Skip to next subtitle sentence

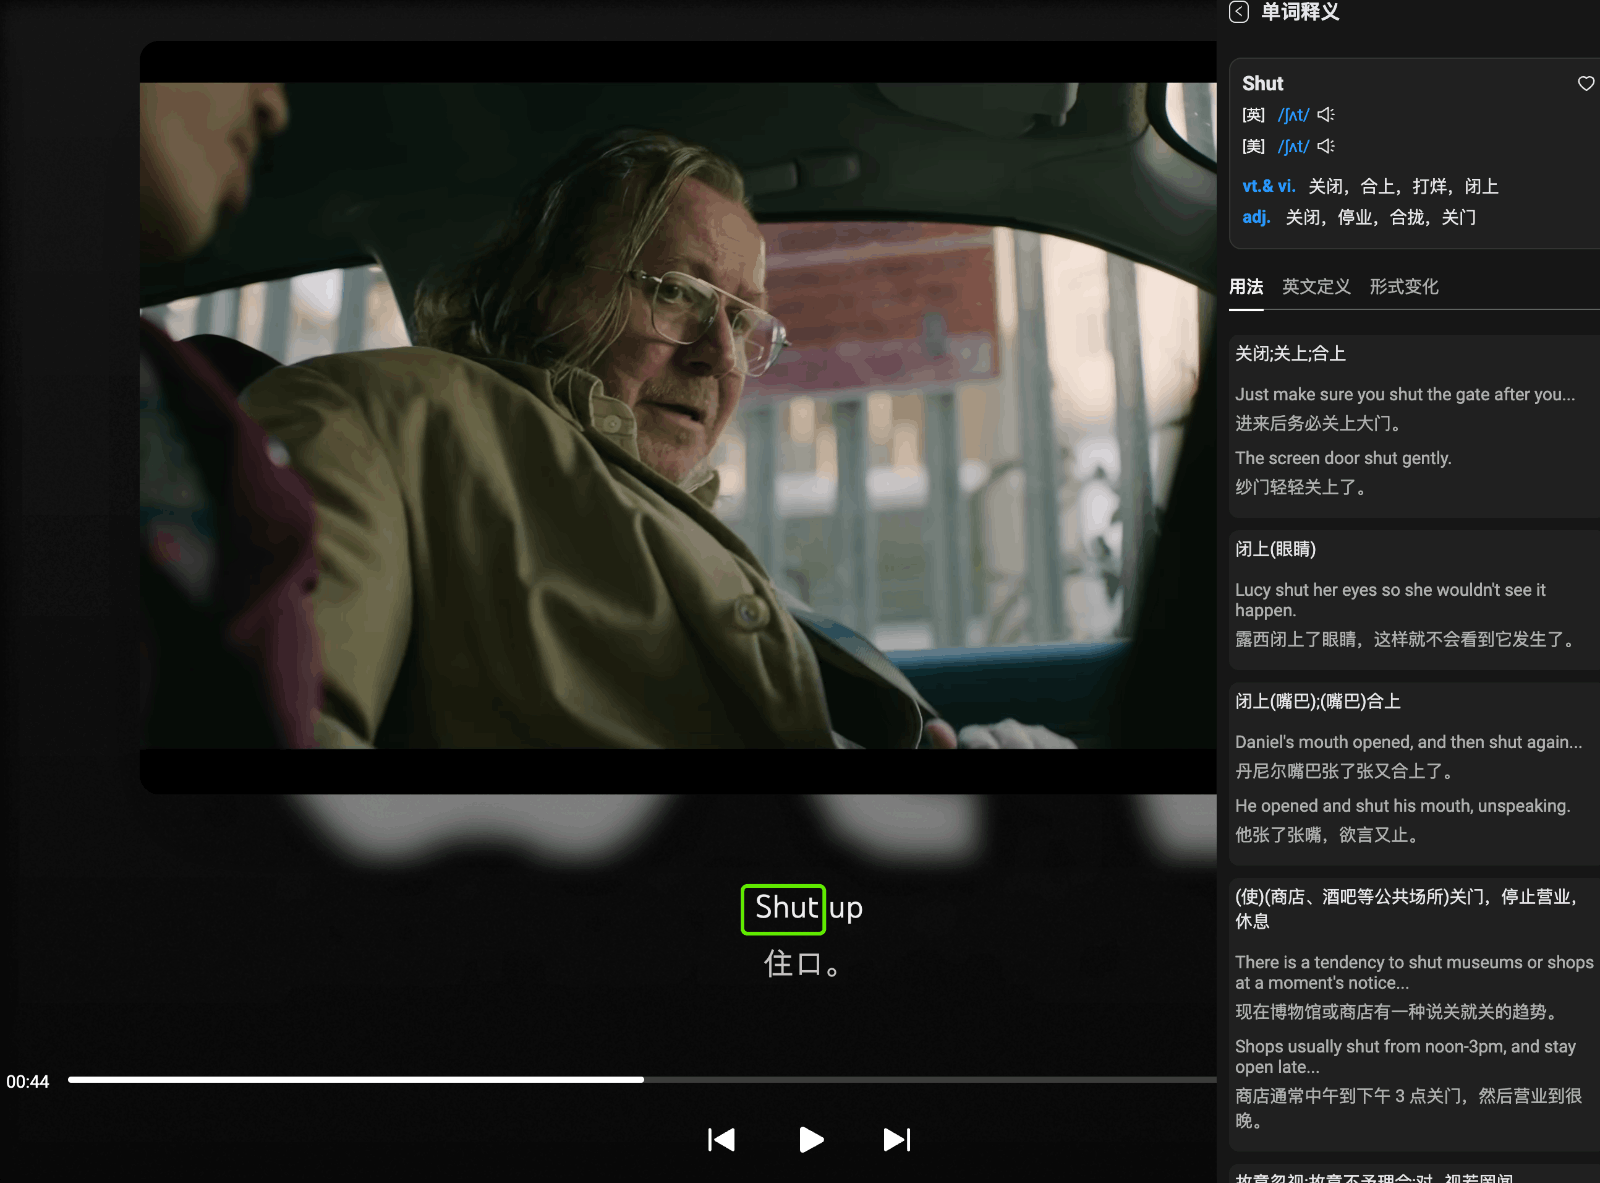click(x=896, y=1140)
